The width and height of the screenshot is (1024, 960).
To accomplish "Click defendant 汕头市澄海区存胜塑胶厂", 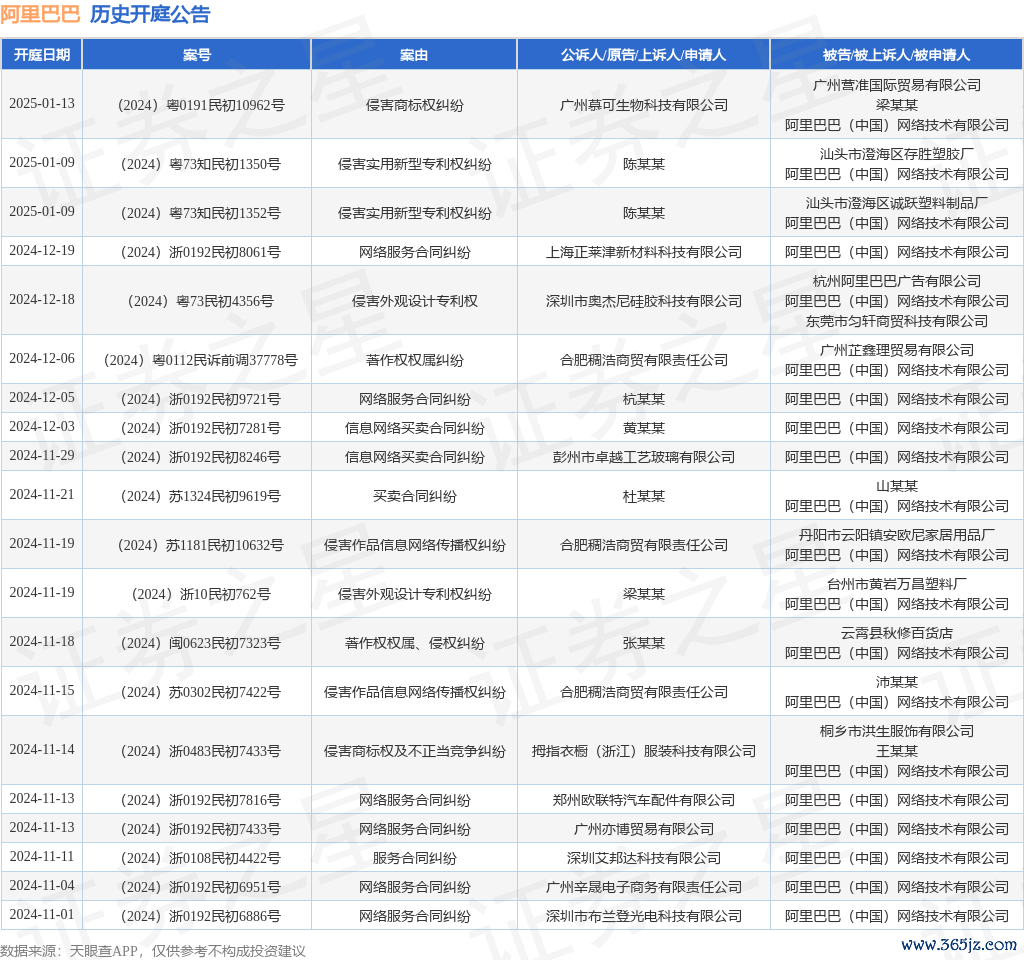I will [897, 154].
